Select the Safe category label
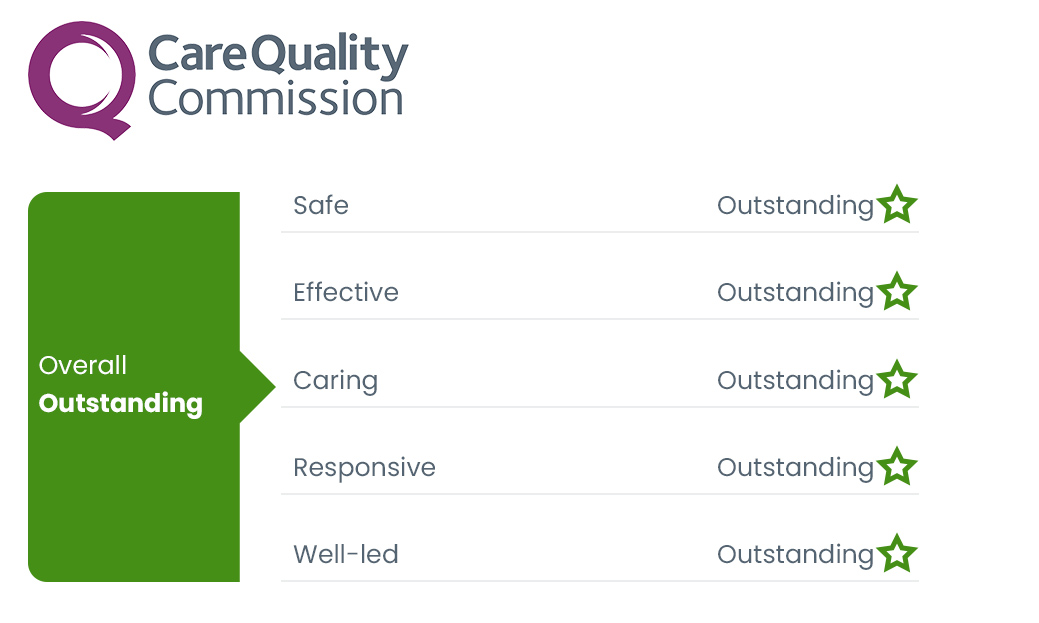 point(321,206)
